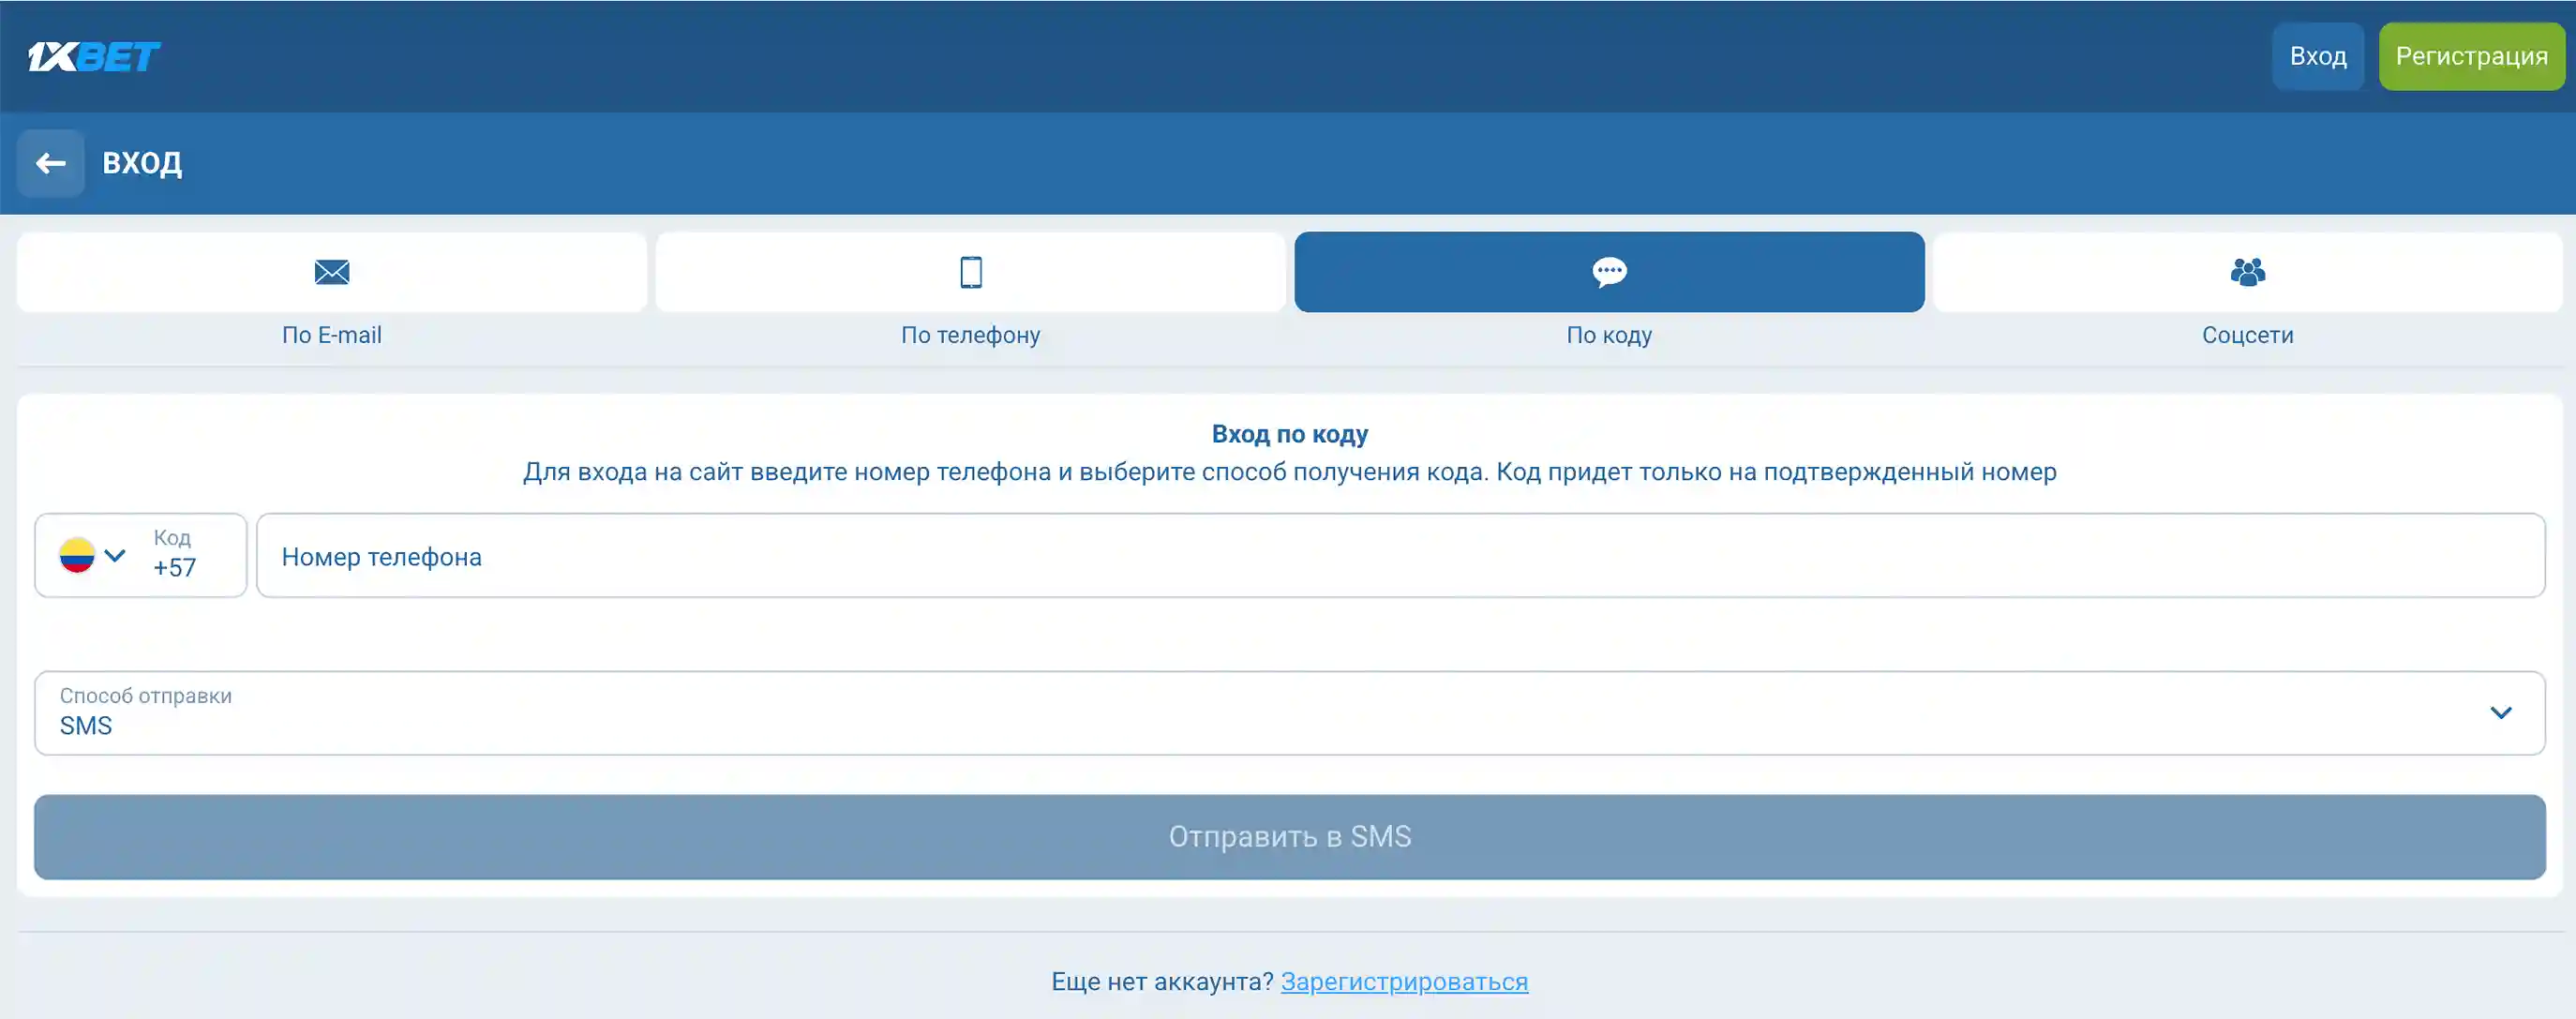Select the chat bubble code login icon
2576x1019 pixels.
point(1609,272)
